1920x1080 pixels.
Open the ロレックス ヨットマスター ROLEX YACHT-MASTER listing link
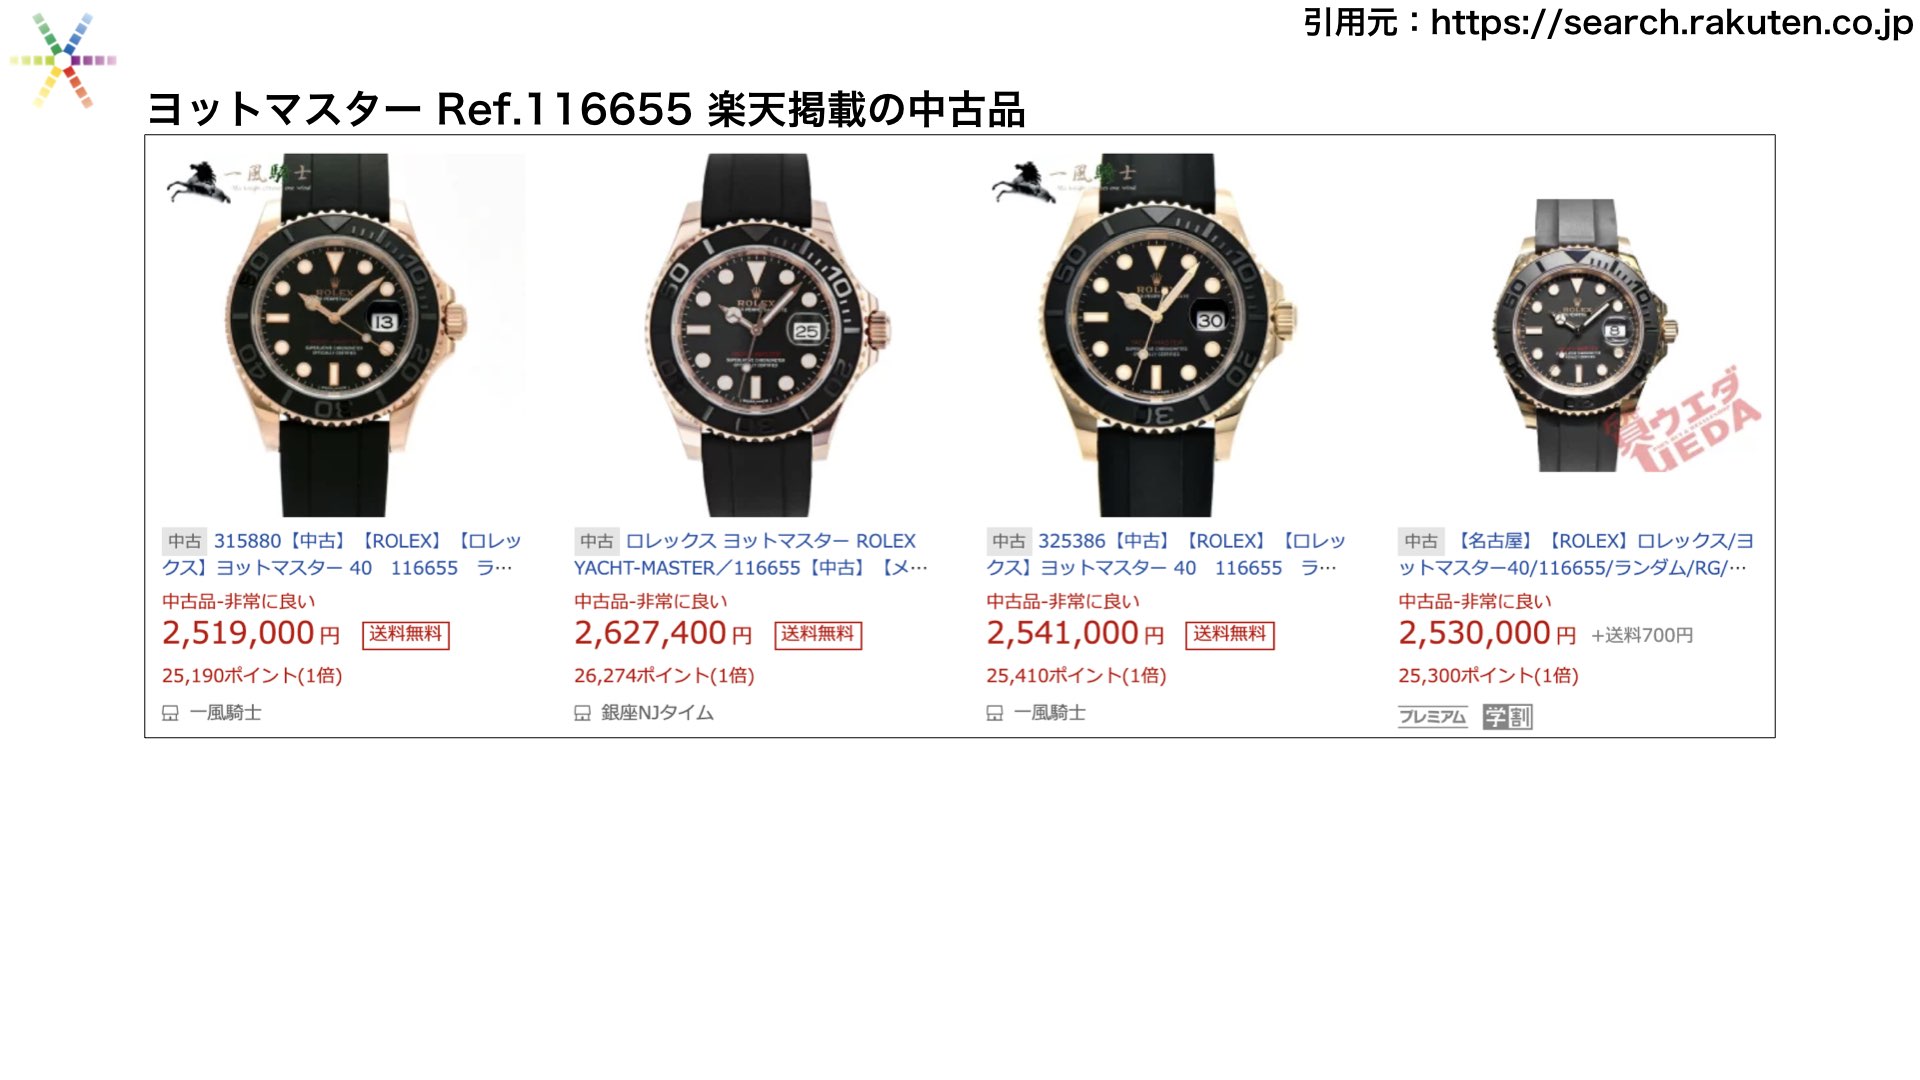[751, 555]
